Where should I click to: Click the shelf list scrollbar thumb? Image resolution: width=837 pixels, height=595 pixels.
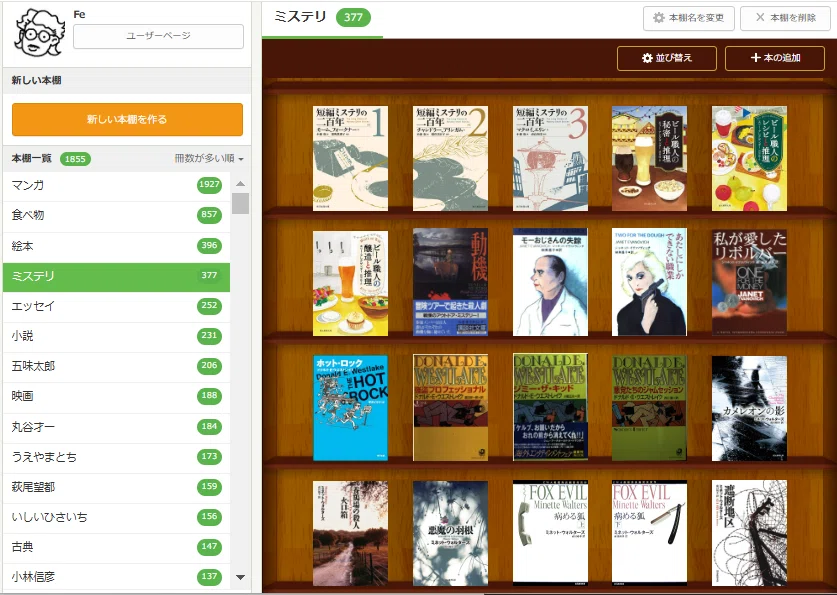241,203
